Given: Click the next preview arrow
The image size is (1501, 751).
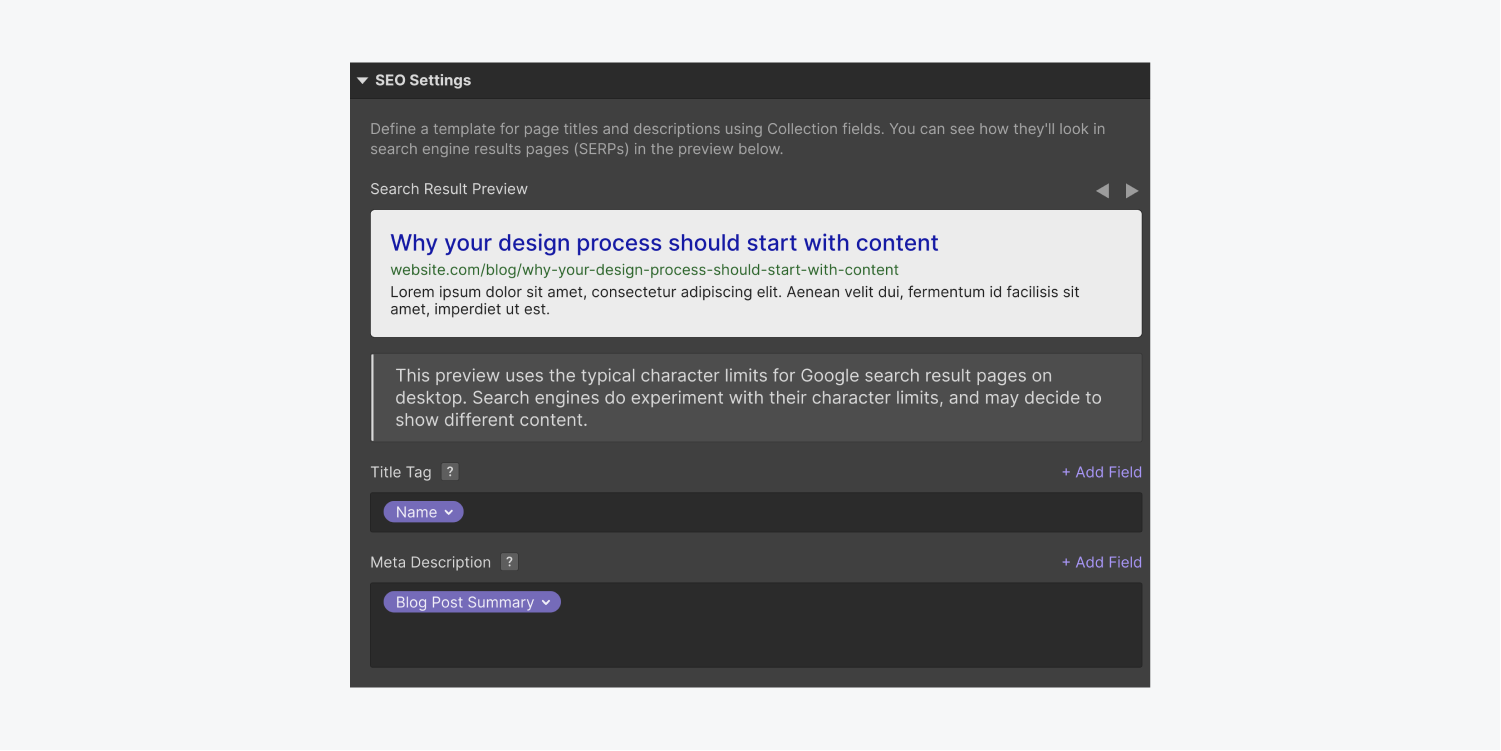Looking at the screenshot, I should point(1131,190).
